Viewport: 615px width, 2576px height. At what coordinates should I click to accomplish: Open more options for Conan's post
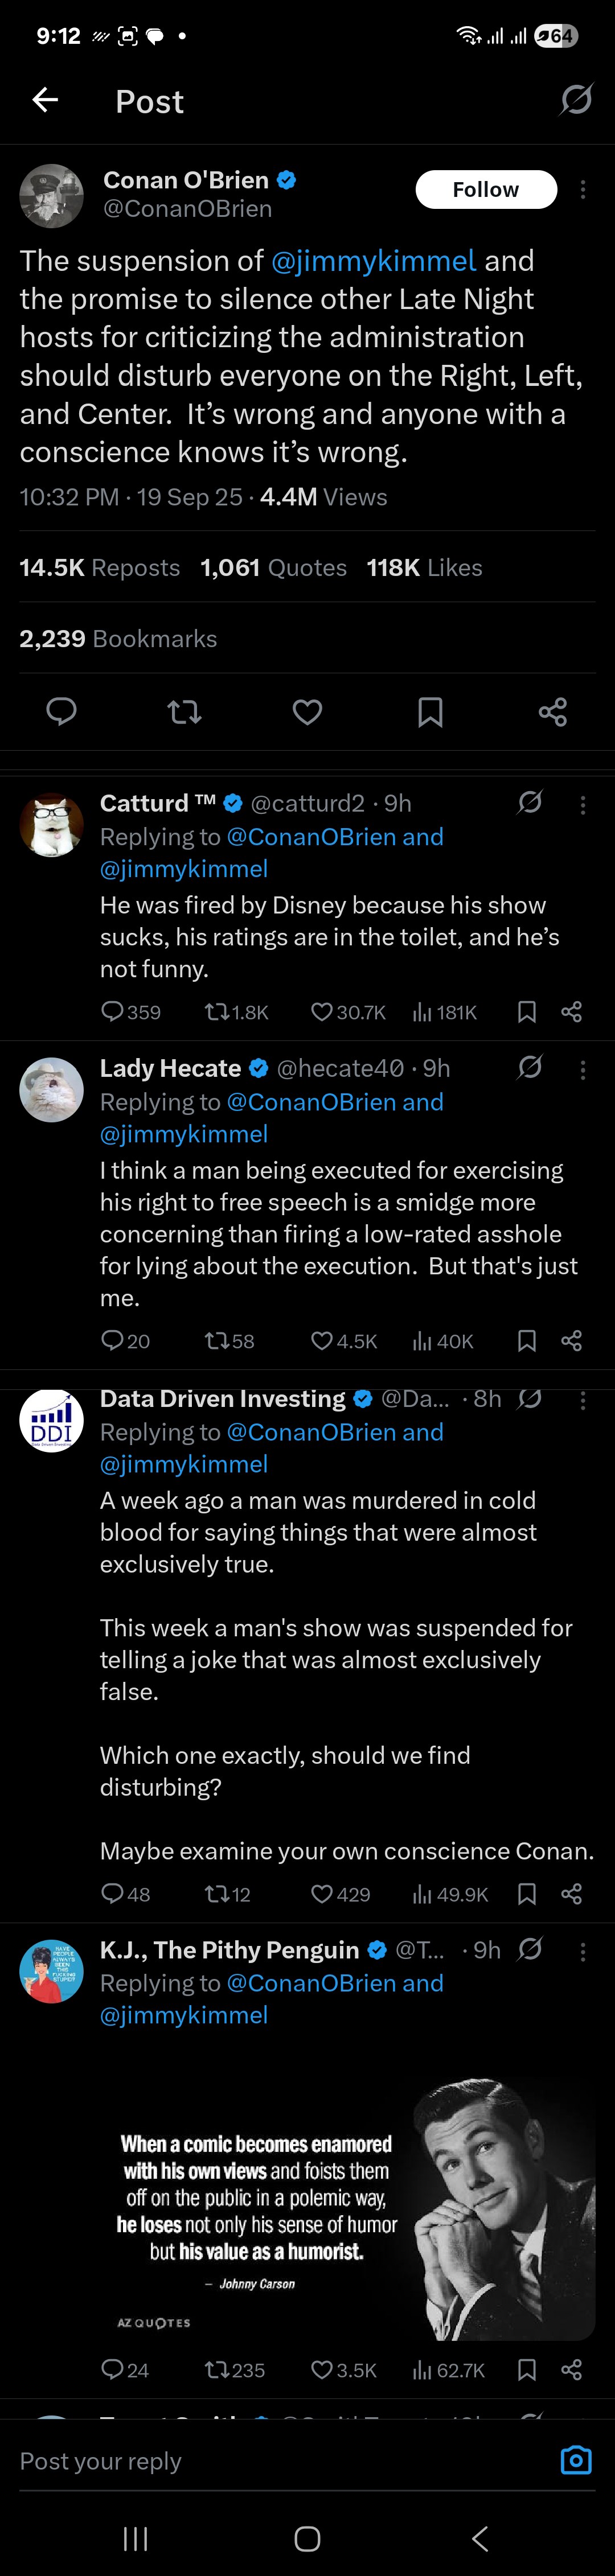pos(583,190)
